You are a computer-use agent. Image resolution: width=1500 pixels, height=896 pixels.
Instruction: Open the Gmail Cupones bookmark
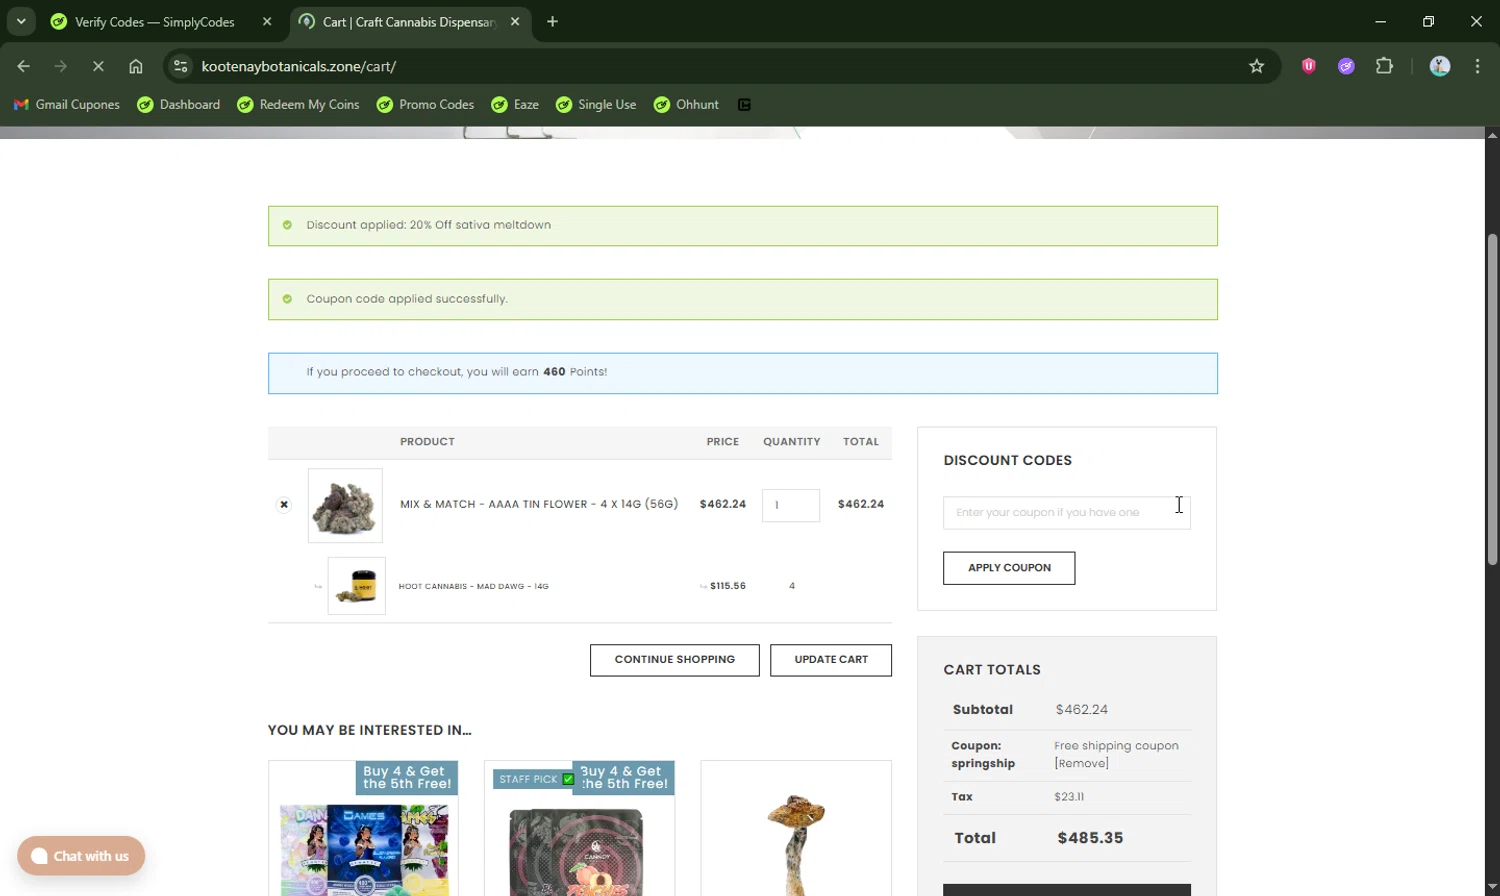coord(67,104)
